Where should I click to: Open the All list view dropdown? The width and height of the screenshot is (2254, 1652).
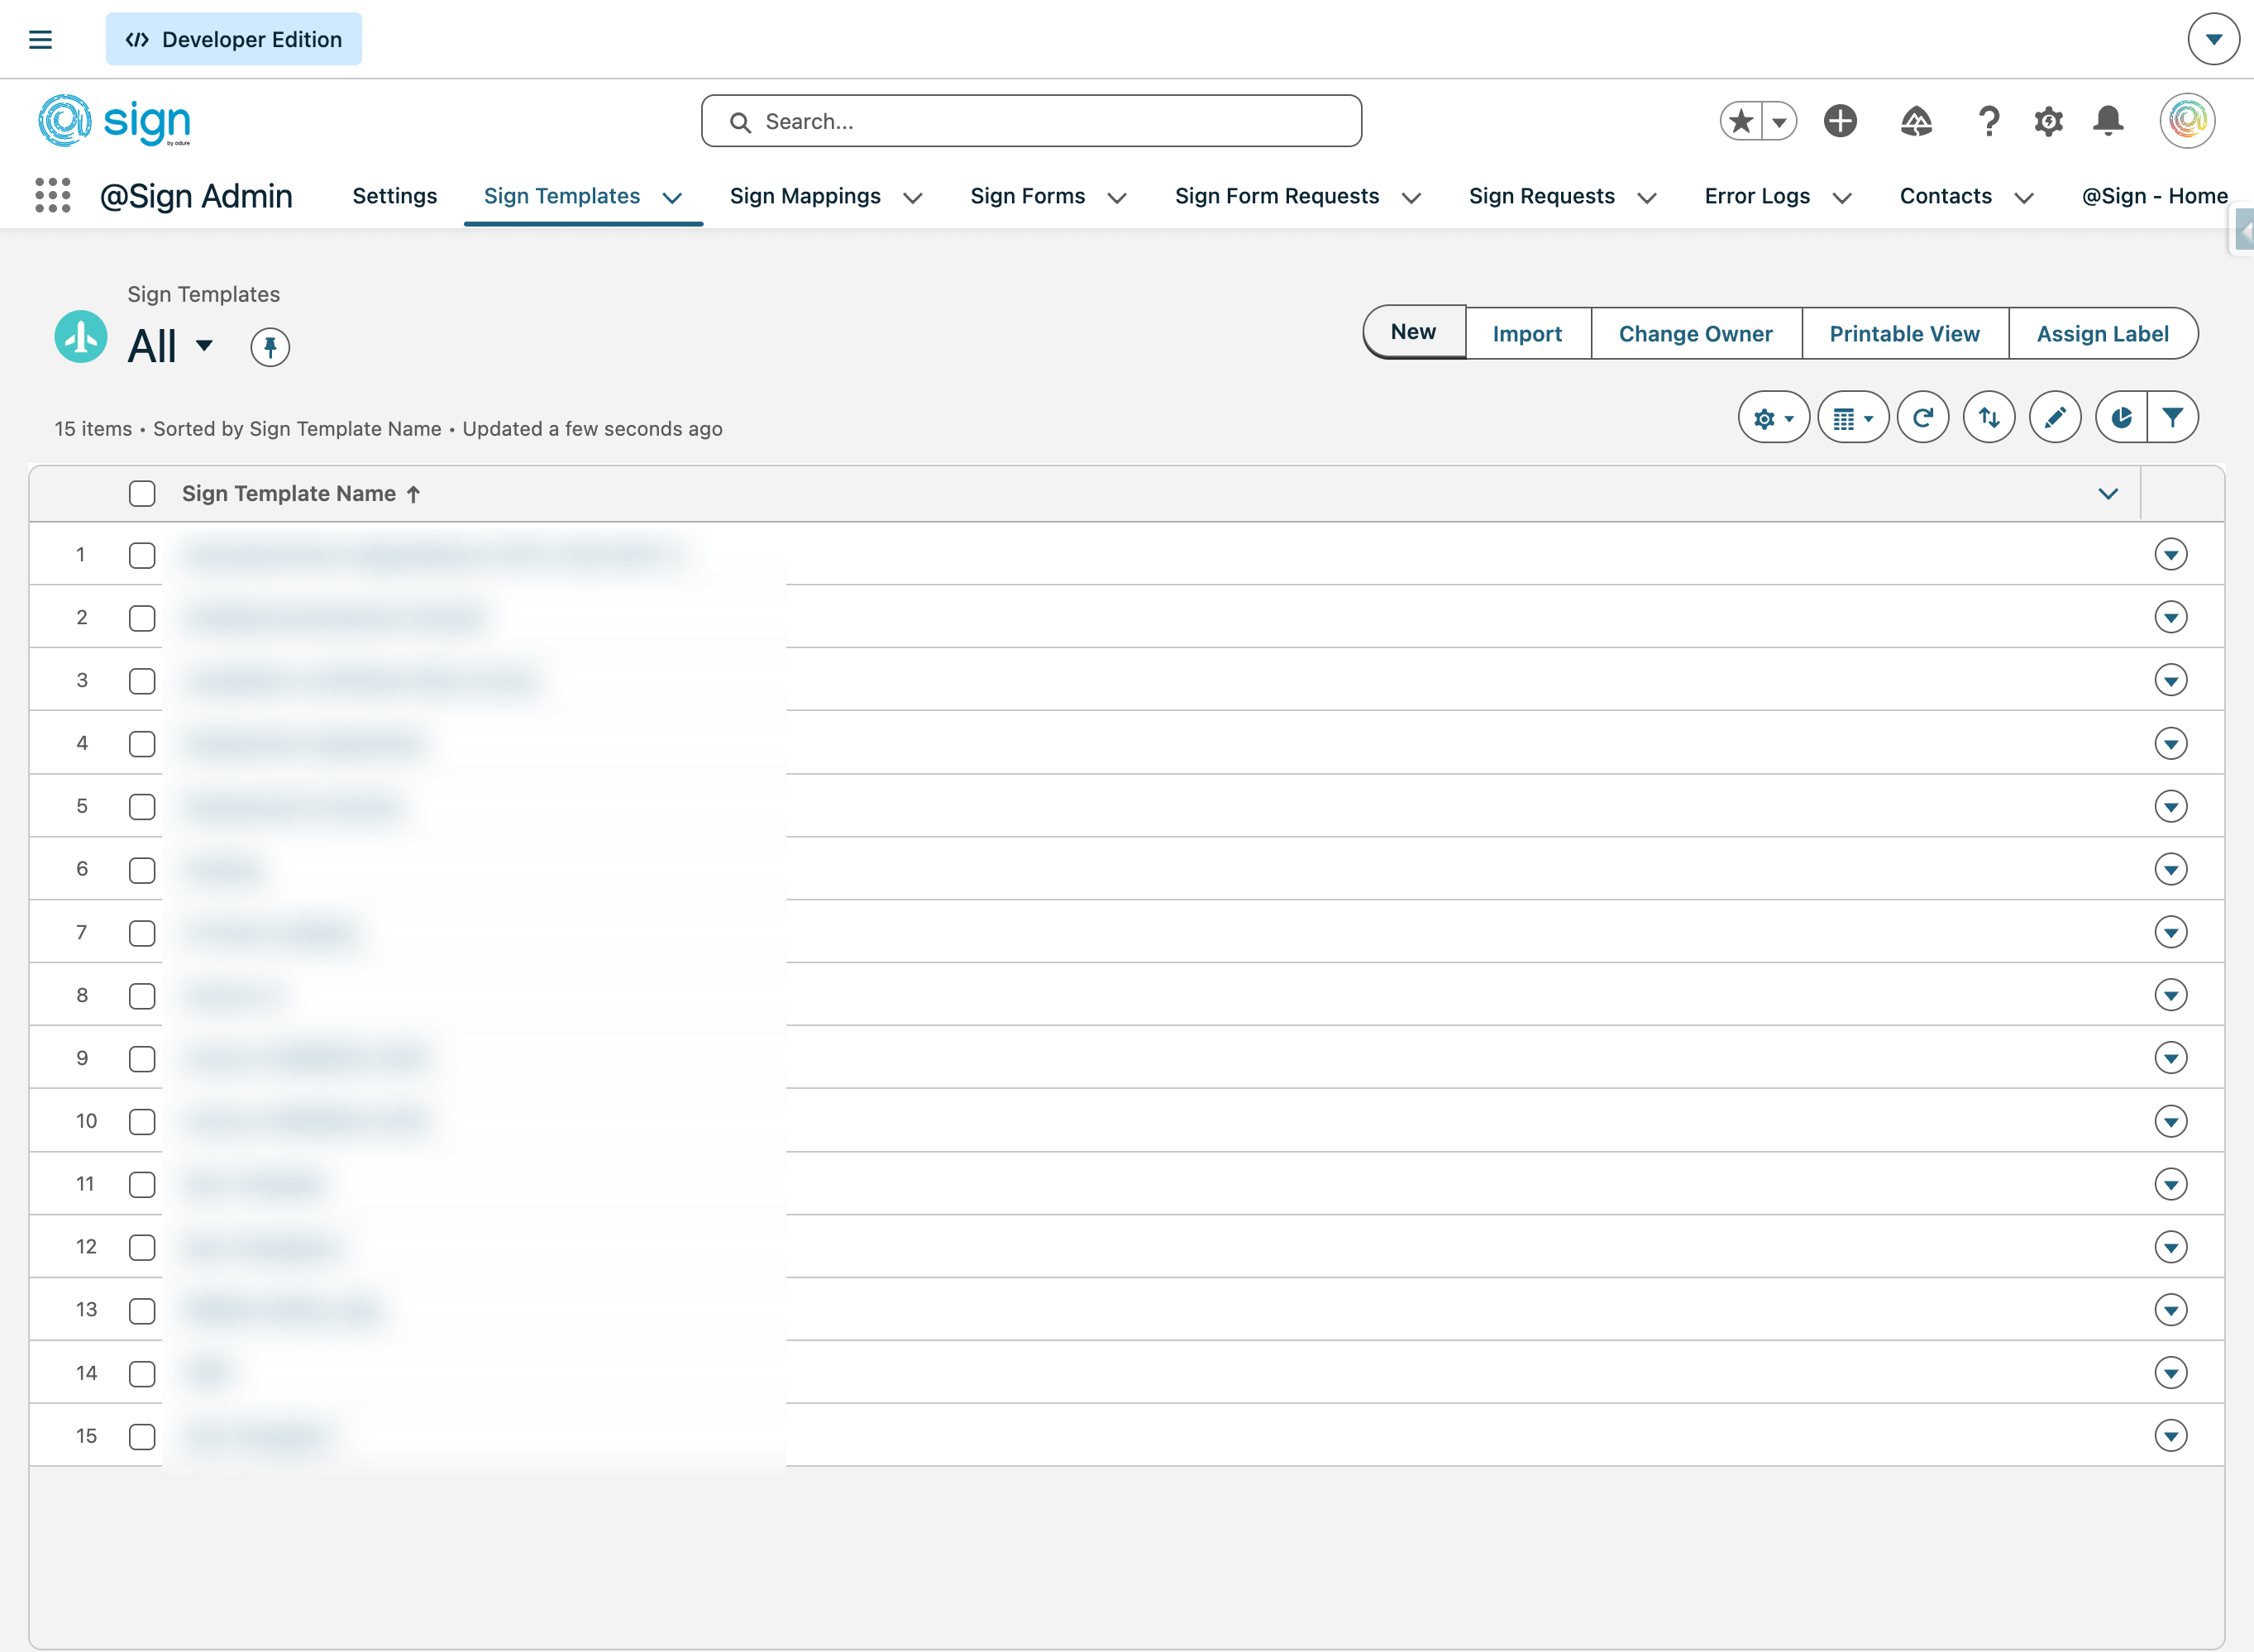(204, 346)
